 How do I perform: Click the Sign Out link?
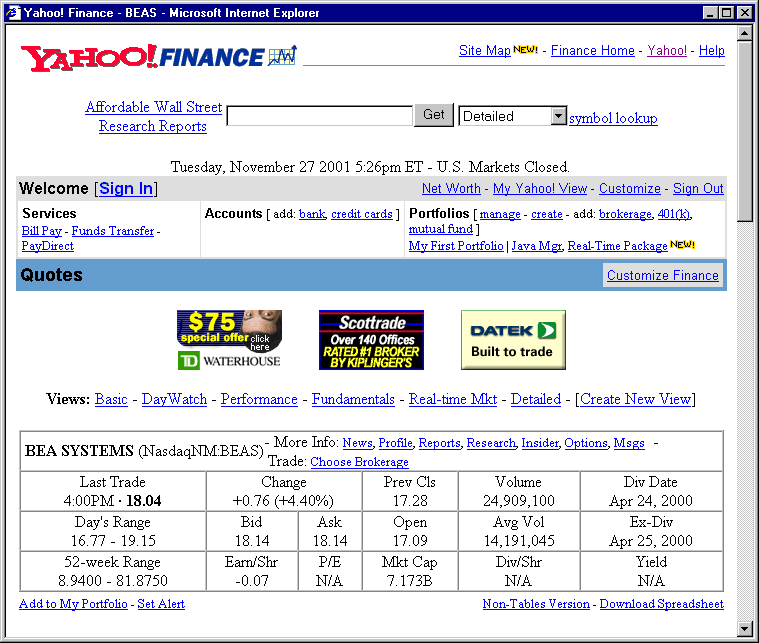click(x=698, y=188)
